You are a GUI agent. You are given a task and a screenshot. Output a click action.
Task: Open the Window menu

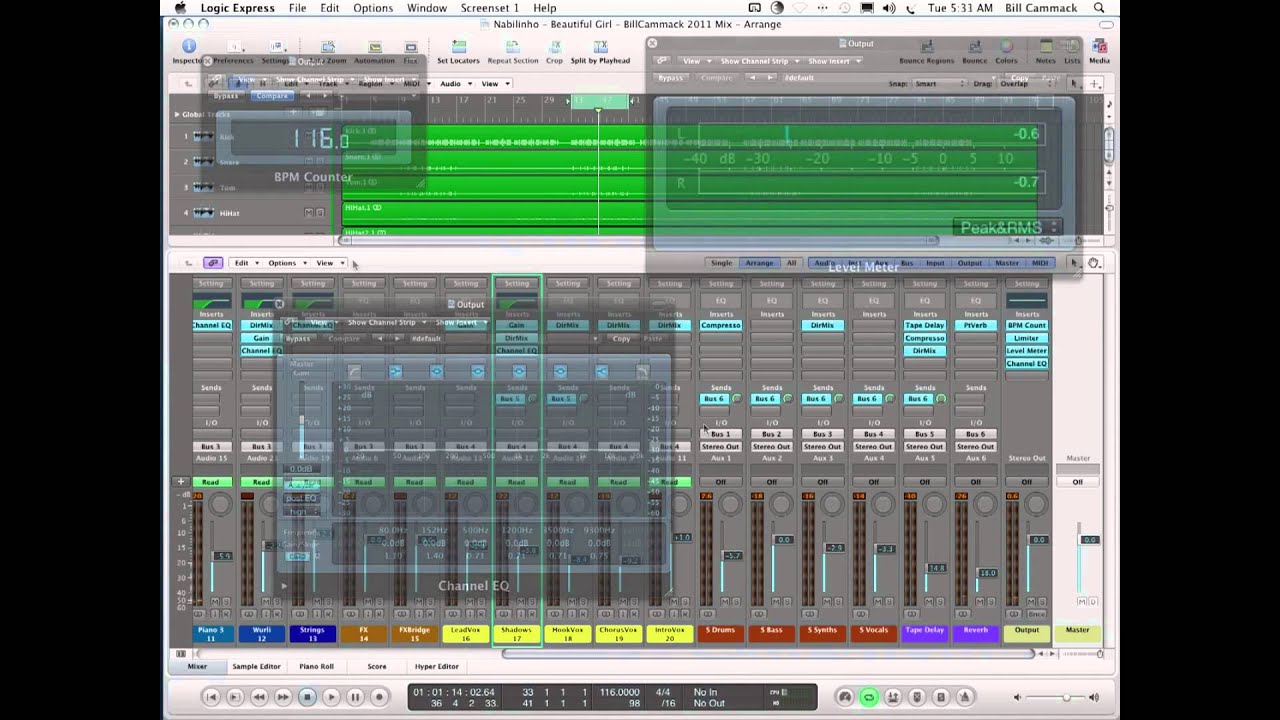[x=427, y=8]
